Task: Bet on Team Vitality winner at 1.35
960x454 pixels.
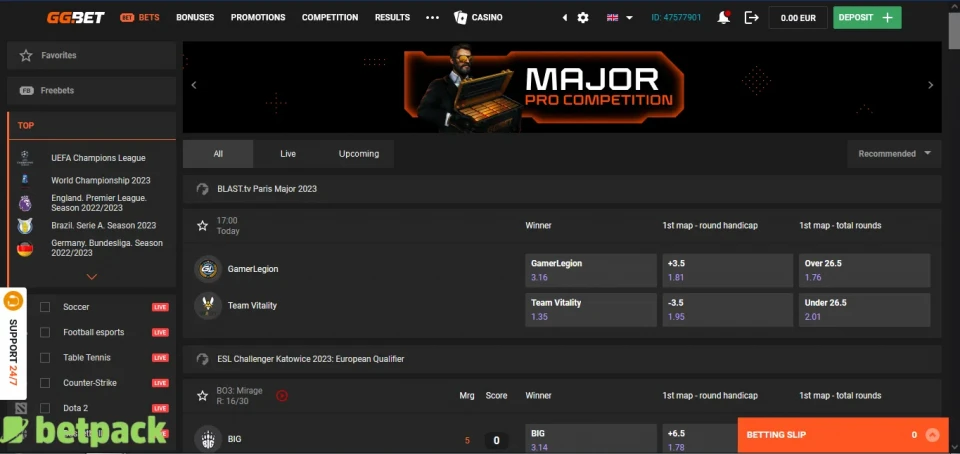Action: pyautogui.click(x=591, y=310)
